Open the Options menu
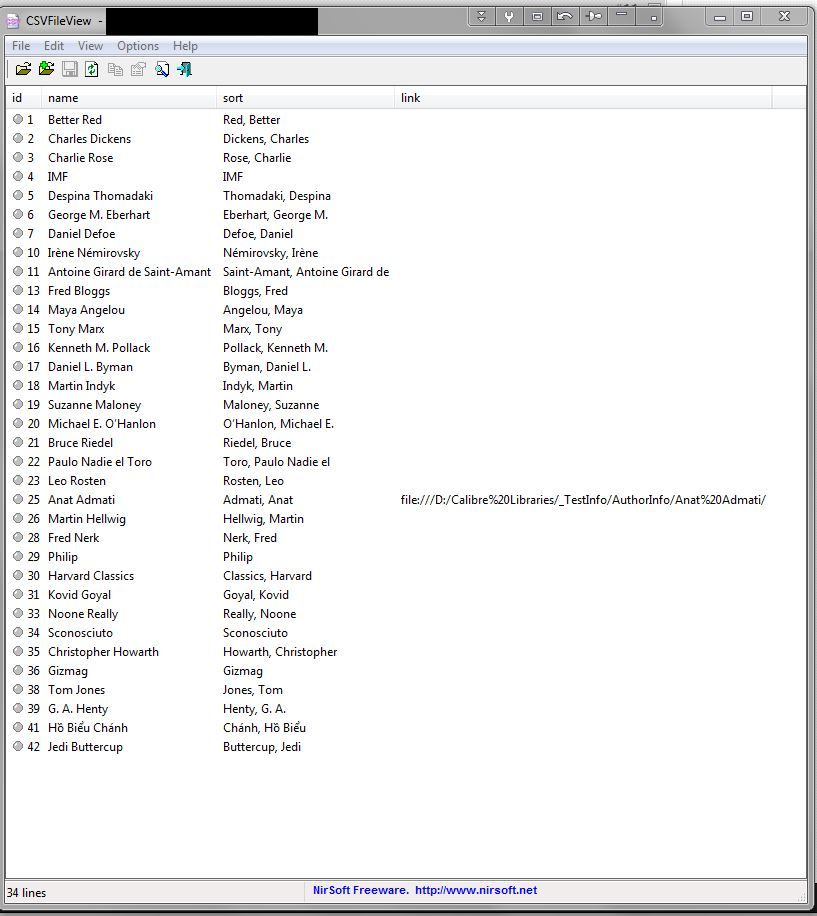The width and height of the screenshot is (817, 916). (138, 46)
